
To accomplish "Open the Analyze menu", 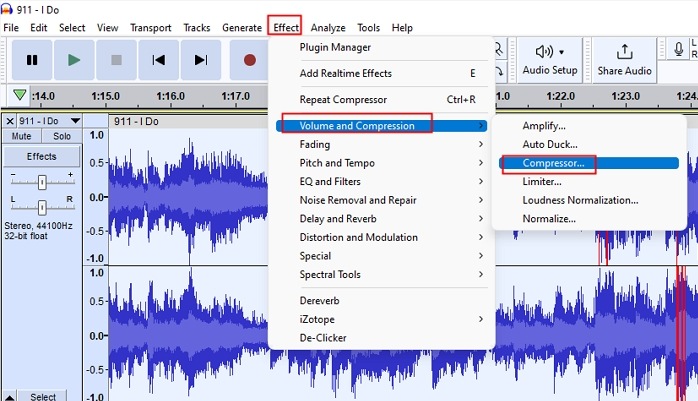I will 328,28.
